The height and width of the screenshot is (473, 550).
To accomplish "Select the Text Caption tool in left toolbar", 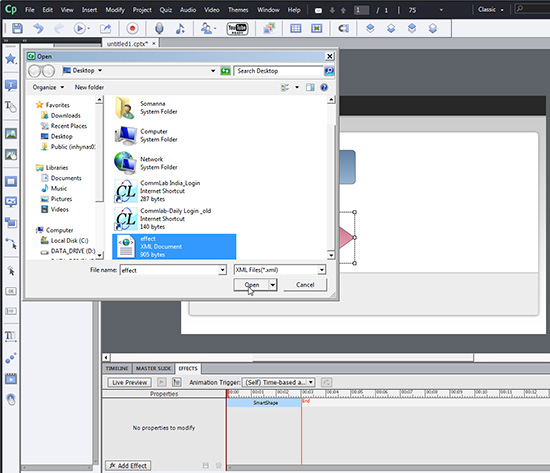I will pos(11,85).
